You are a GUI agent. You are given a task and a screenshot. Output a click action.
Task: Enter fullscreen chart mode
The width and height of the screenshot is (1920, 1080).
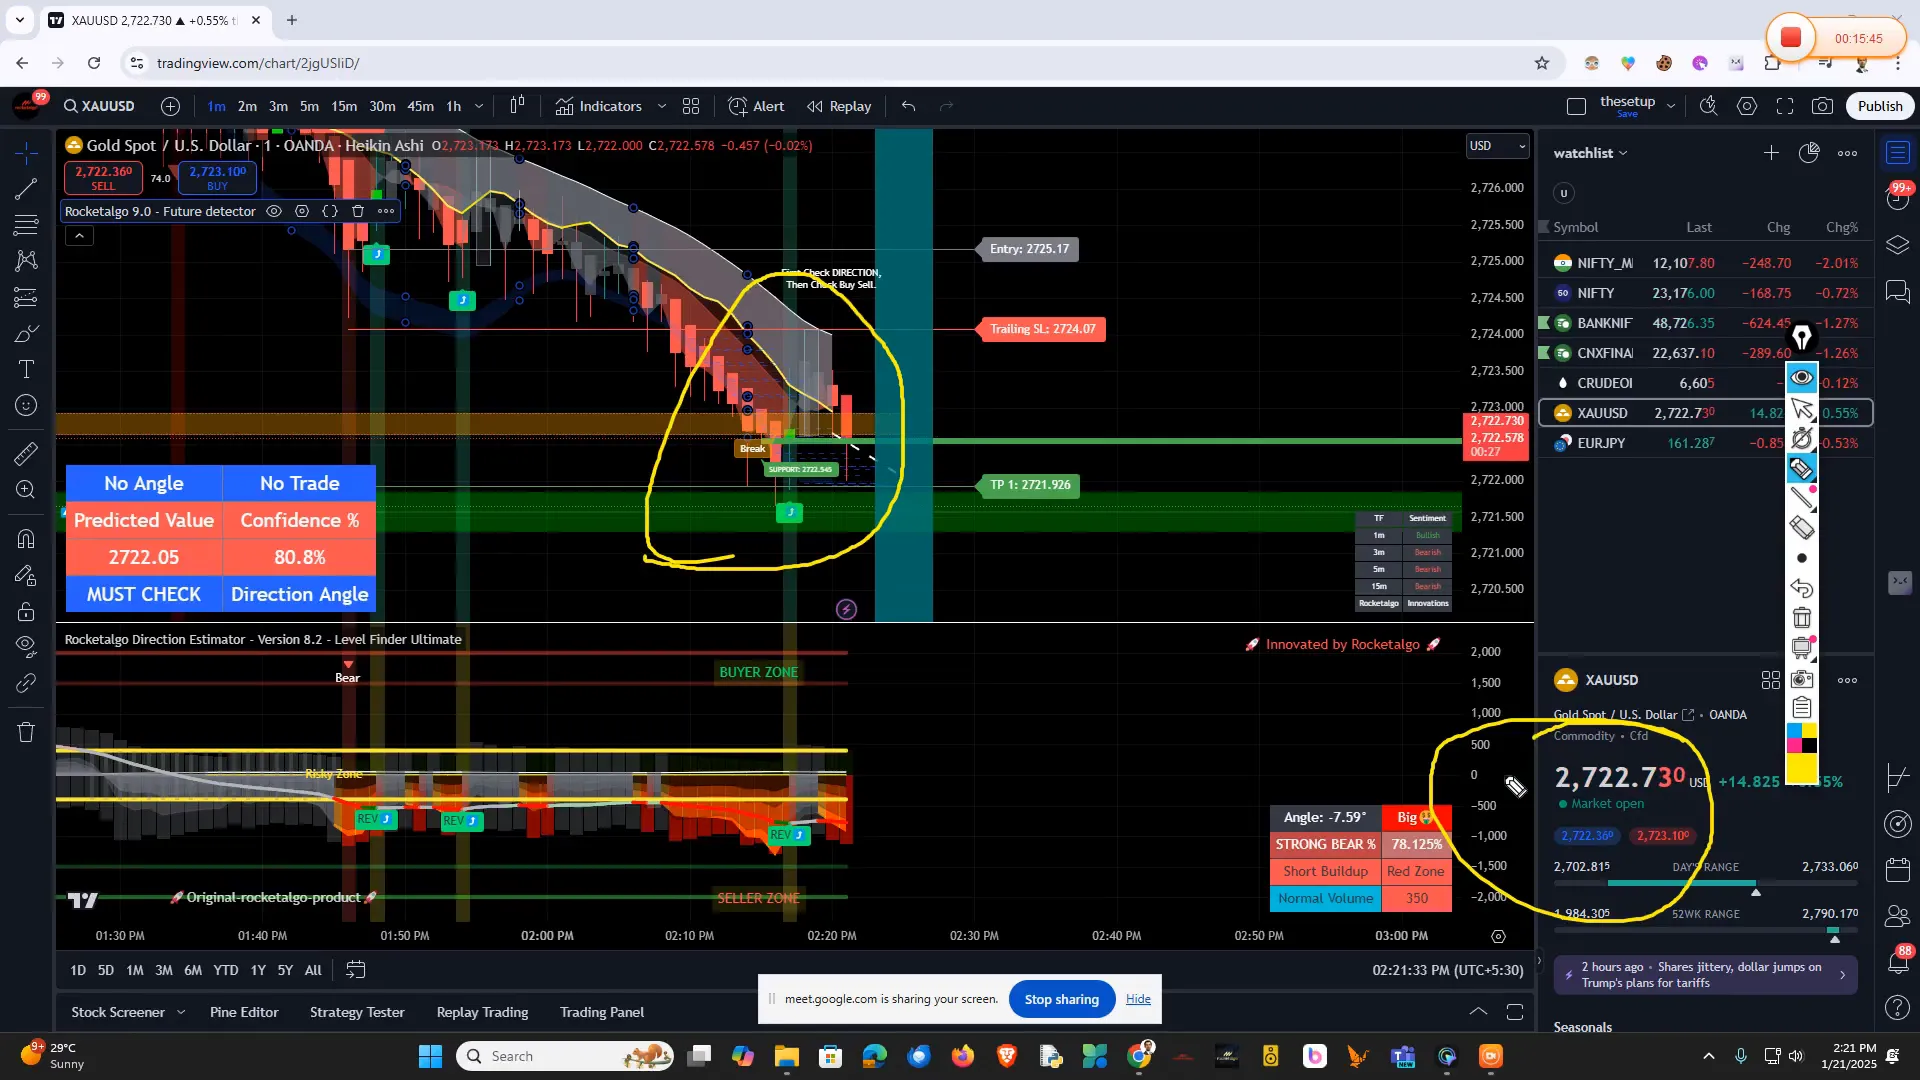1785,106
